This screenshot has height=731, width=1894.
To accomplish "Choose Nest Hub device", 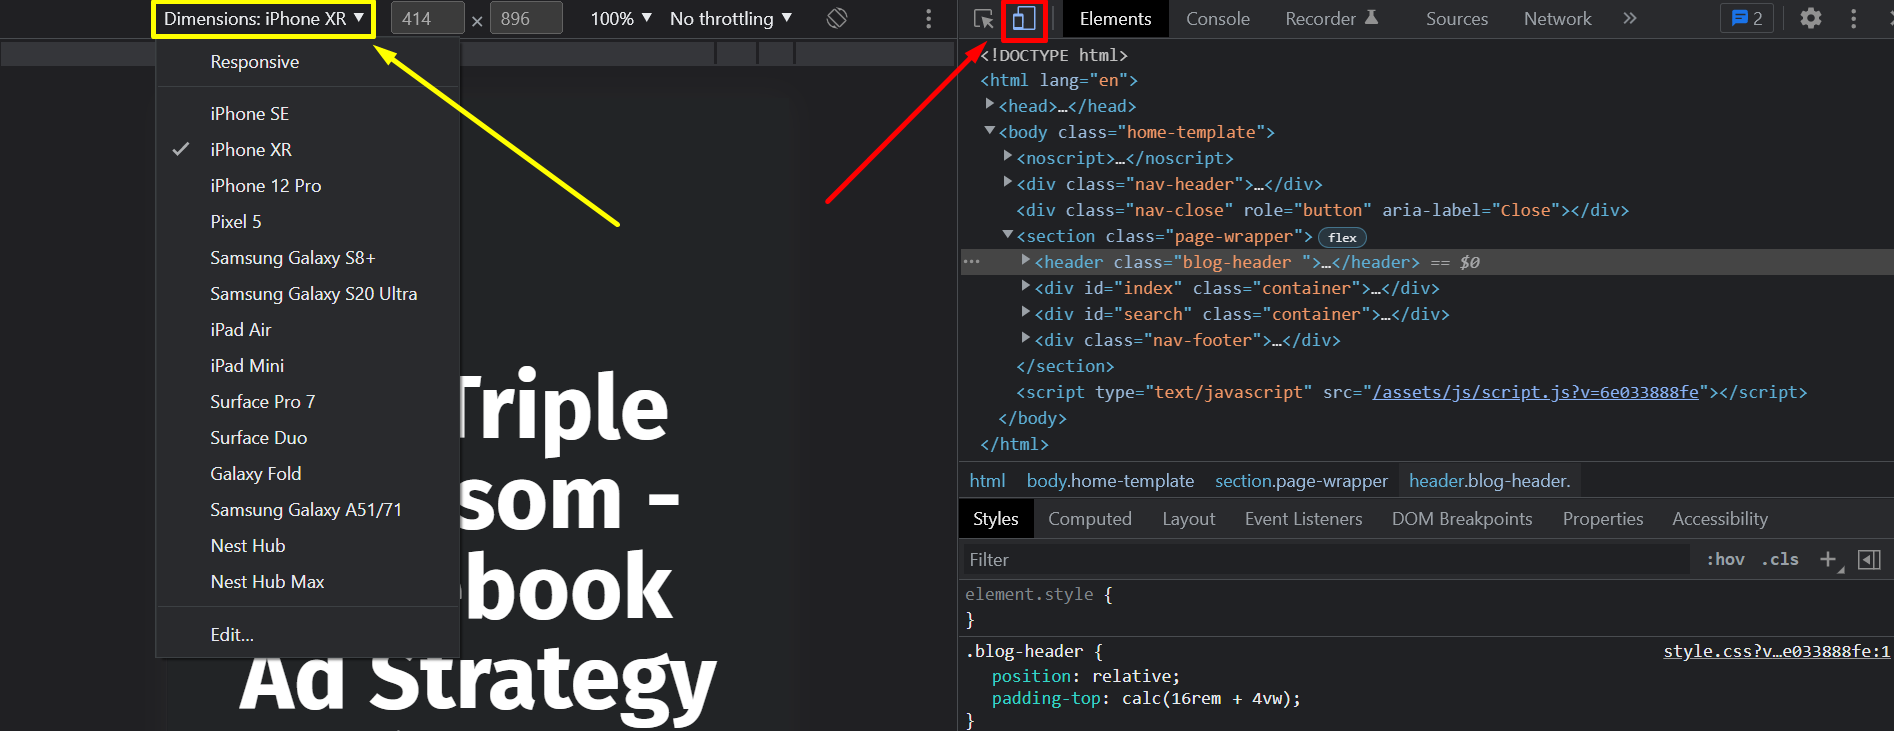I will coord(308,546).
